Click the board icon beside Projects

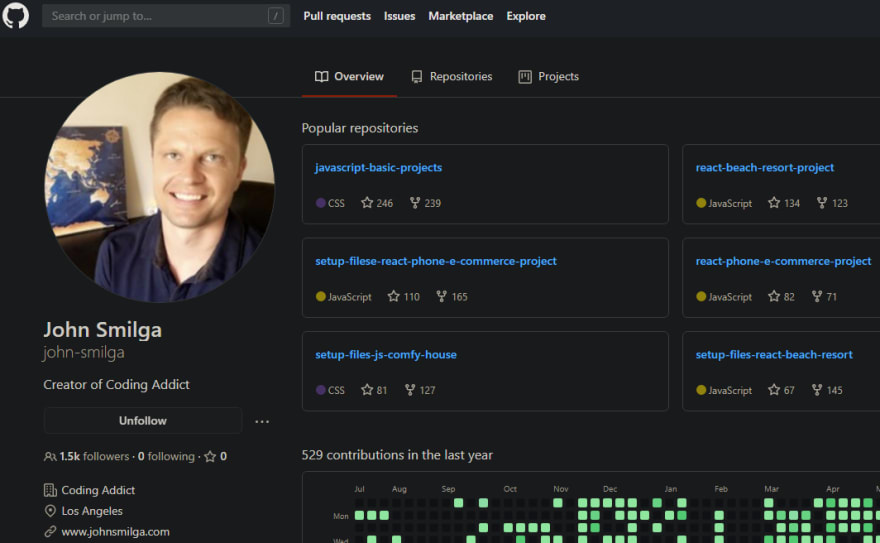(x=525, y=77)
